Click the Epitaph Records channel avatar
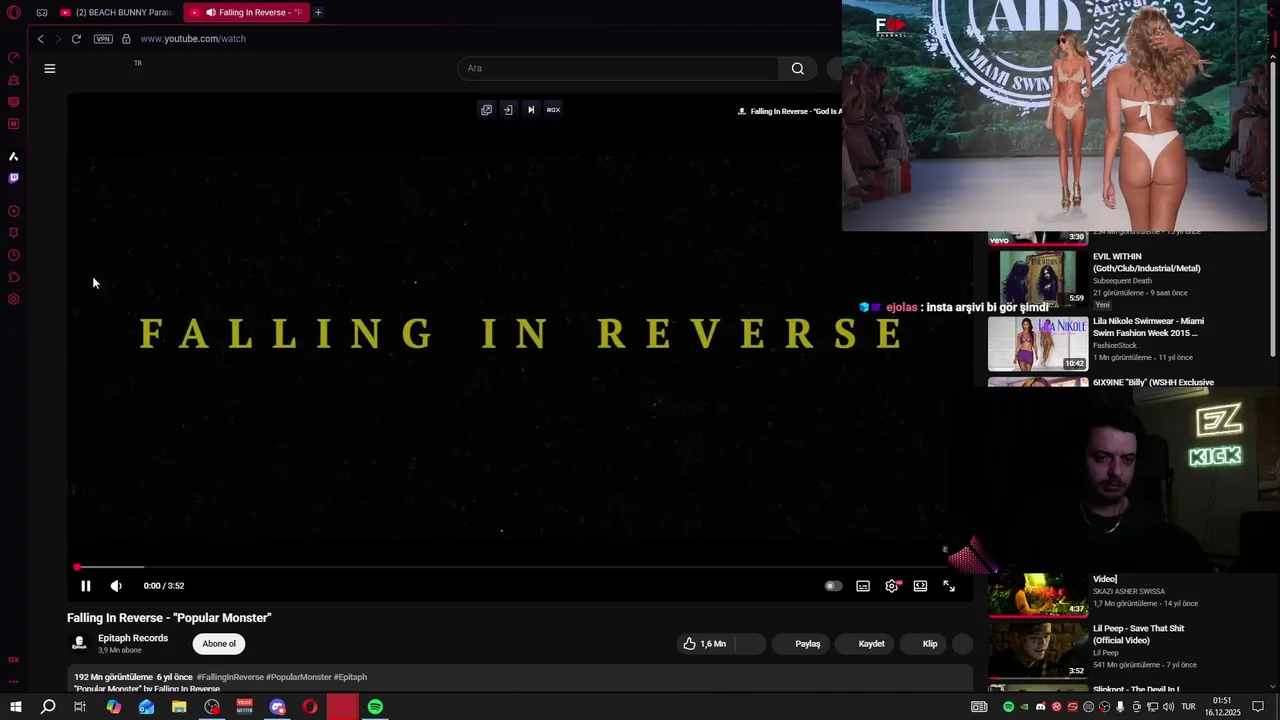Viewport: 1280px width, 720px height. pyautogui.click(x=79, y=644)
